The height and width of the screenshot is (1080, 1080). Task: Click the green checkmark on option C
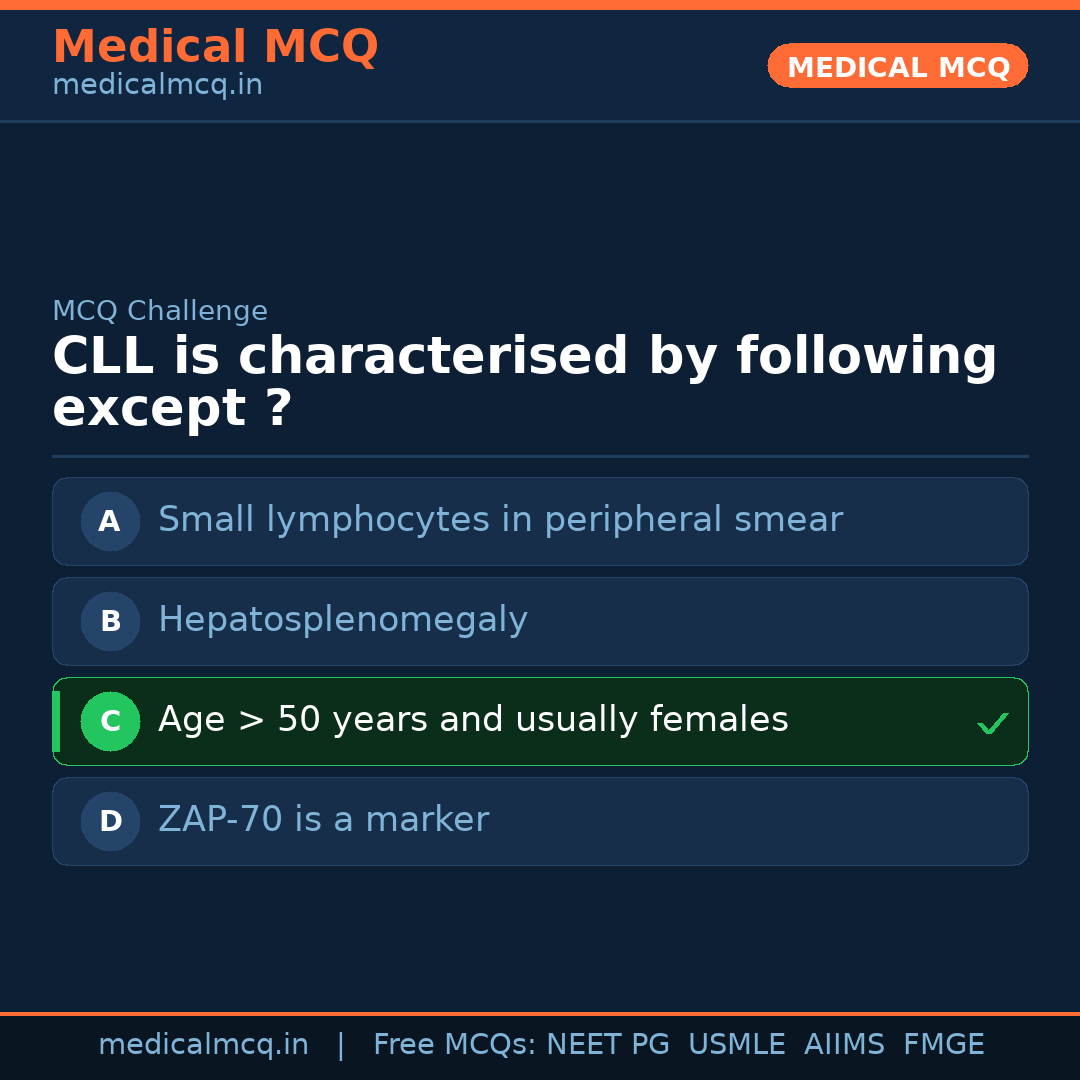[993, 723]
